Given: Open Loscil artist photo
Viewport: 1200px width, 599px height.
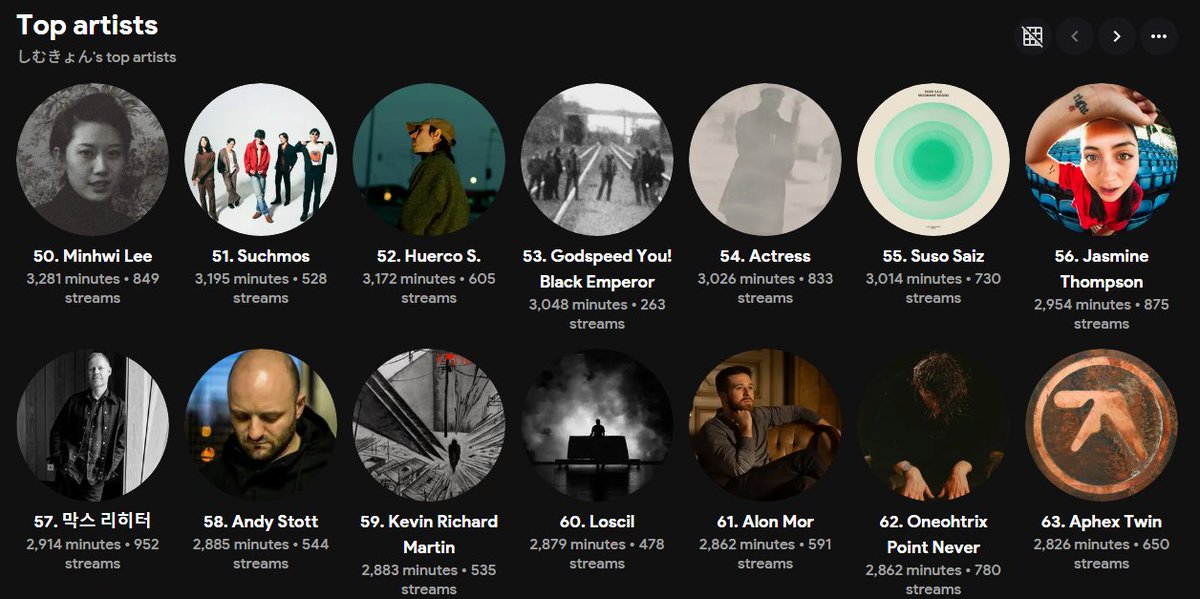Looking at the screenshot, I should coord(597,424).
